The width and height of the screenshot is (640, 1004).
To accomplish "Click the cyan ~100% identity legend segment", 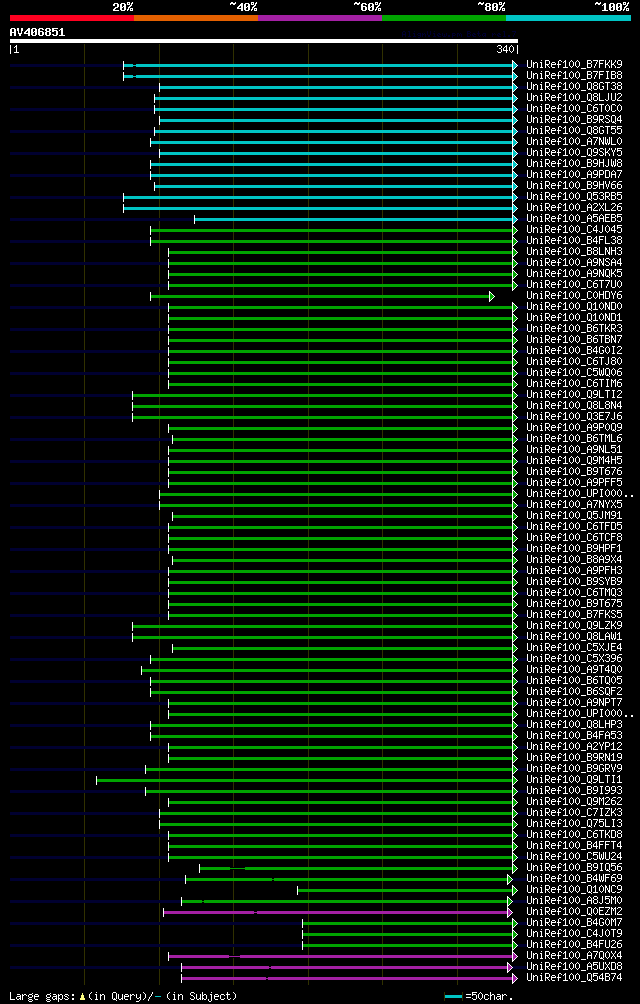I will [x=568, y=18].
